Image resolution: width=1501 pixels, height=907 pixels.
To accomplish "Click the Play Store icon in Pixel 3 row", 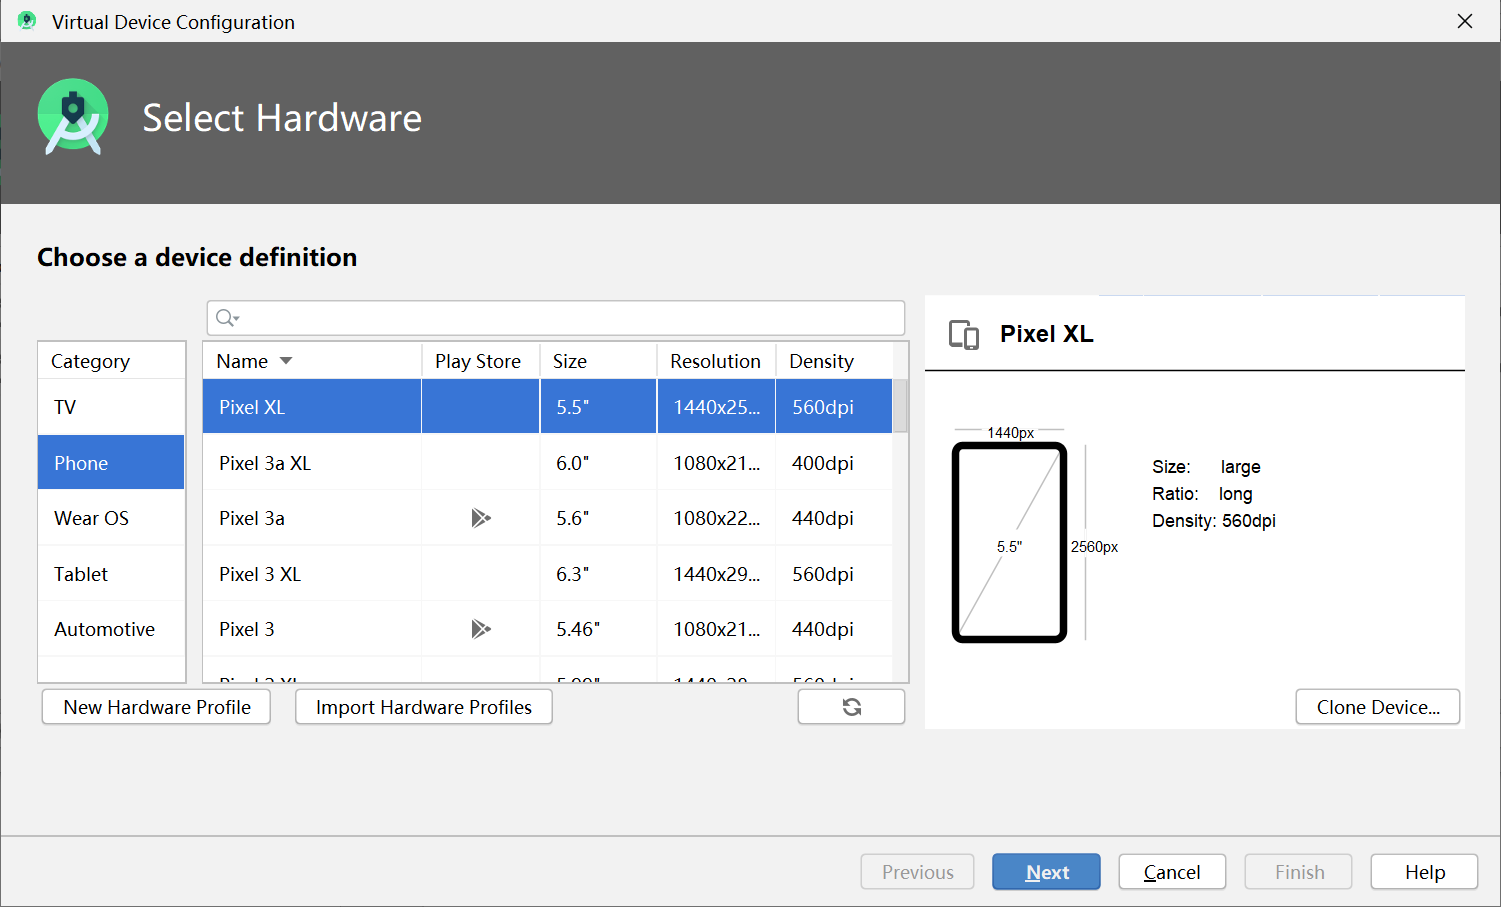I will [x=481, y=629].
